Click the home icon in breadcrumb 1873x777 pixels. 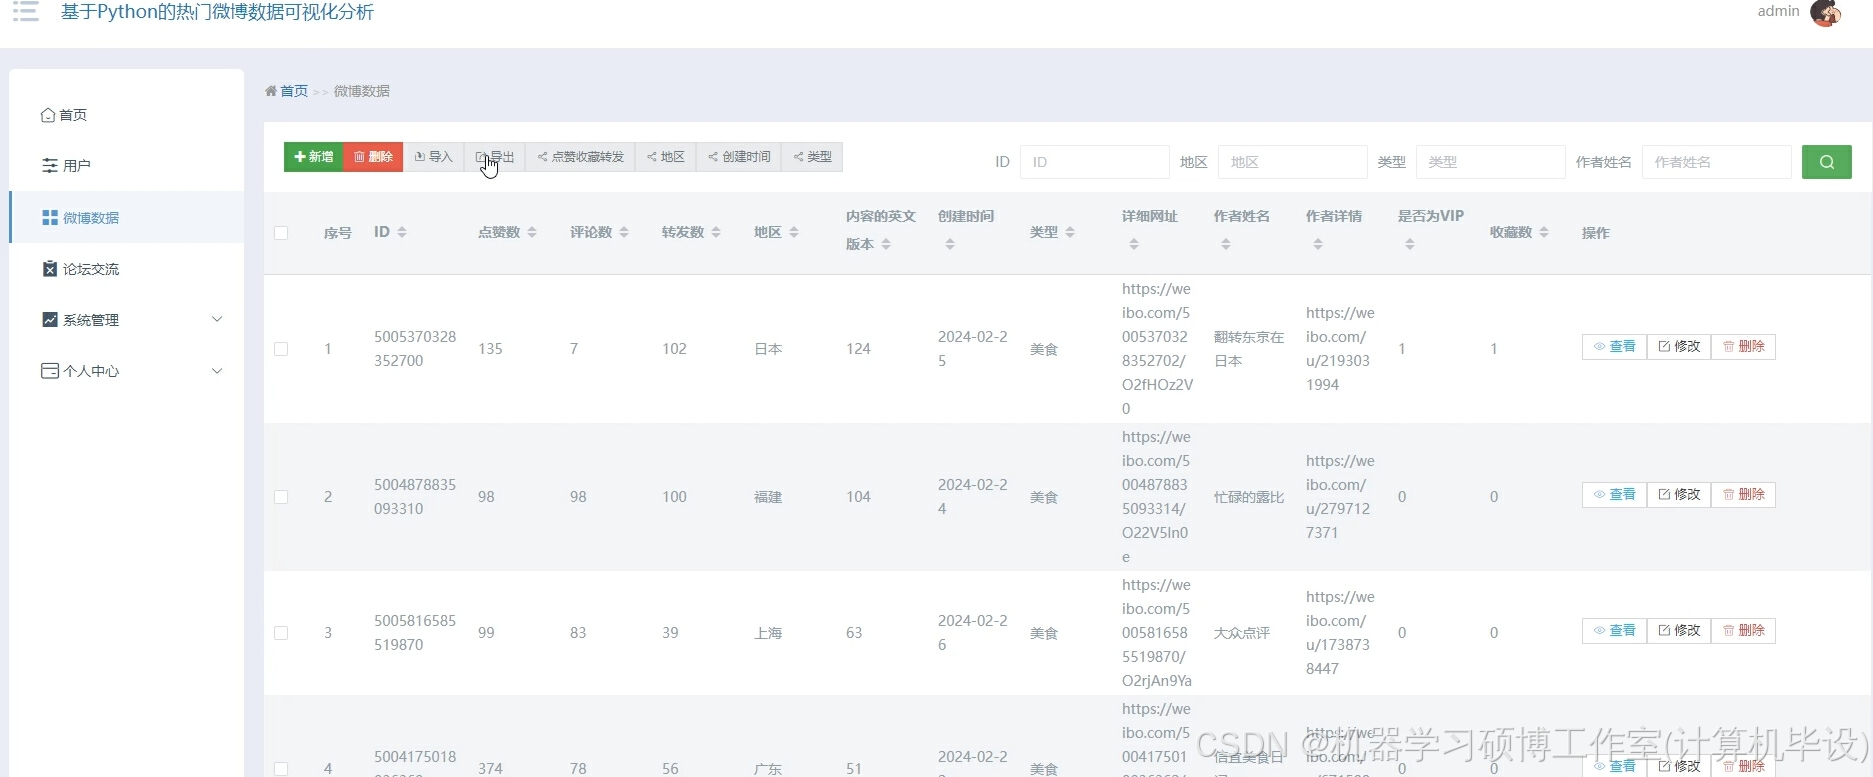(271, 91)
